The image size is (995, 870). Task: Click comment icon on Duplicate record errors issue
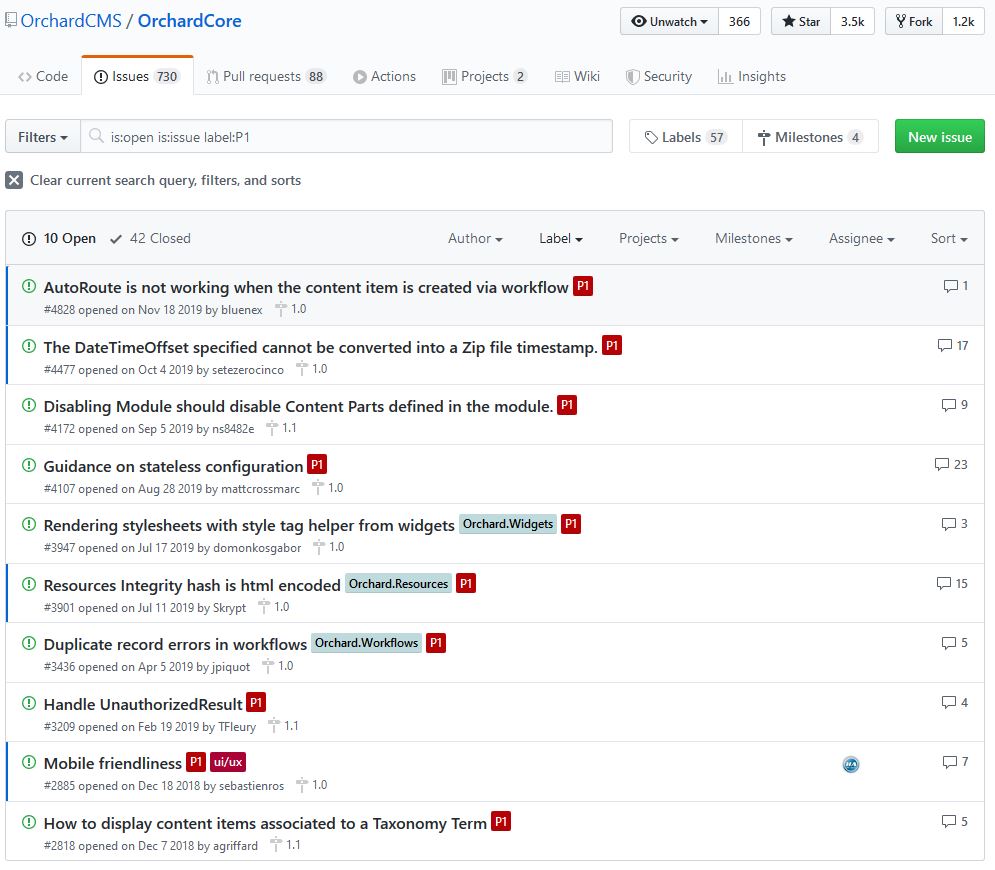tap(949, 643)
